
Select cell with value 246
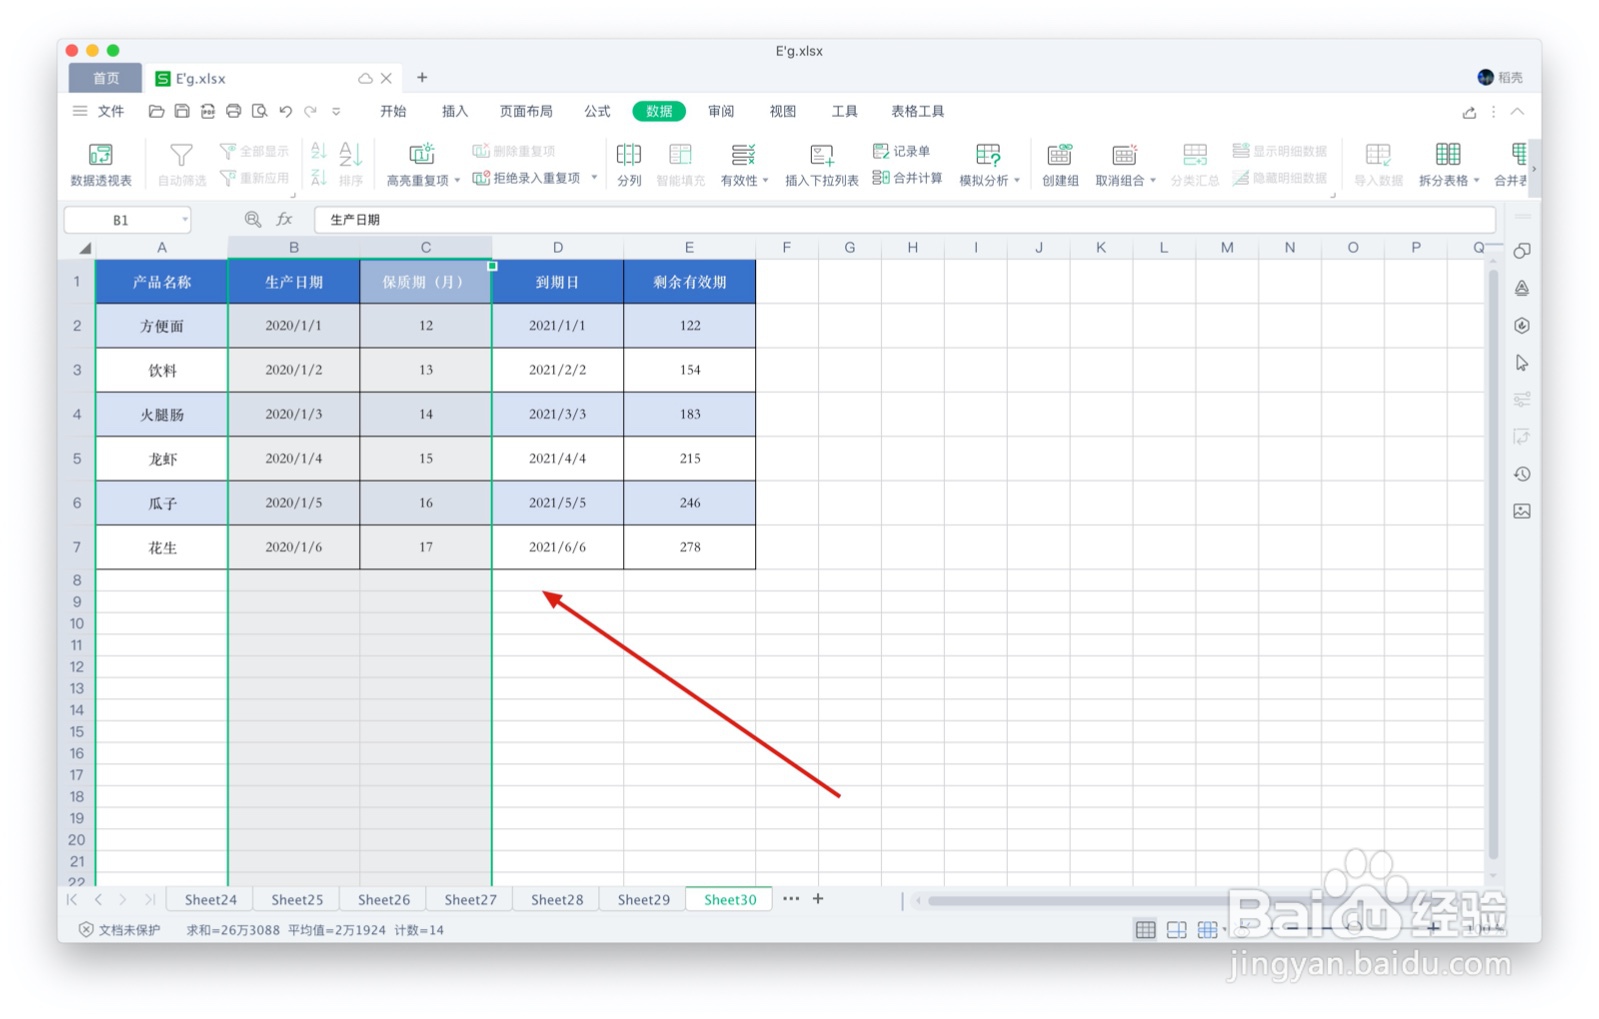coord(690,503)
